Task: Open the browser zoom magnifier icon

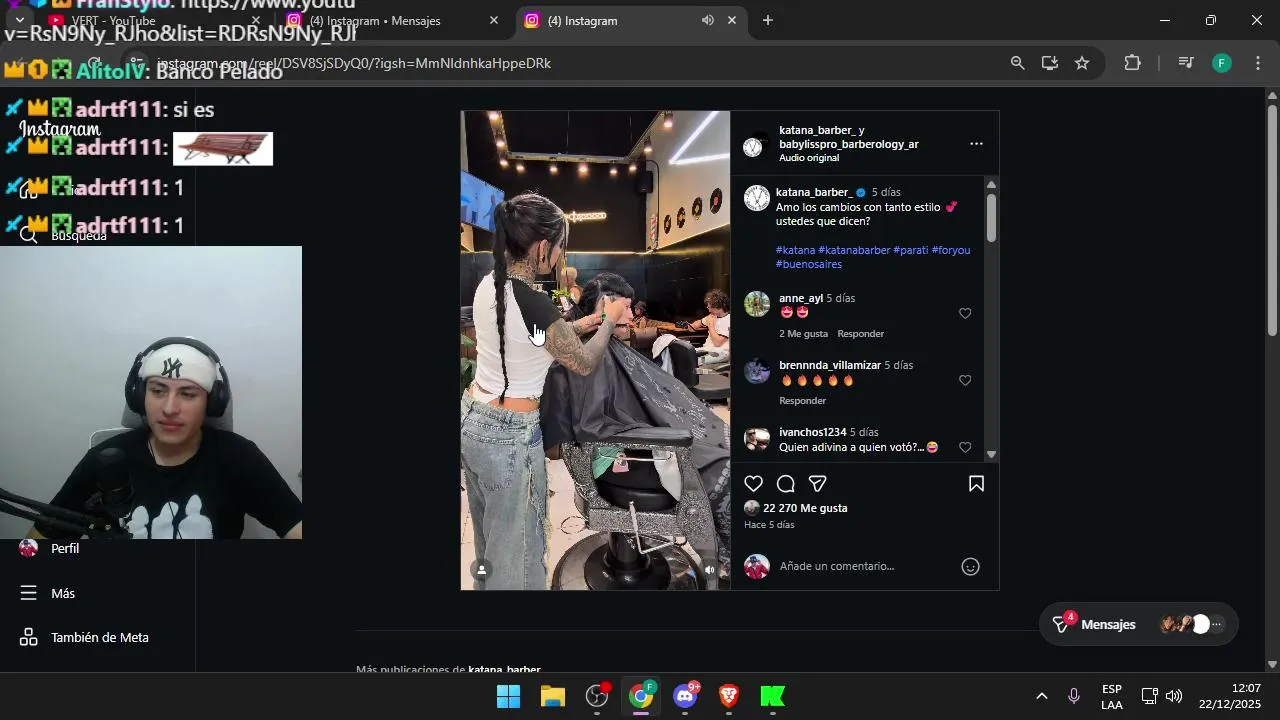Action: (x=1017, y=63)
